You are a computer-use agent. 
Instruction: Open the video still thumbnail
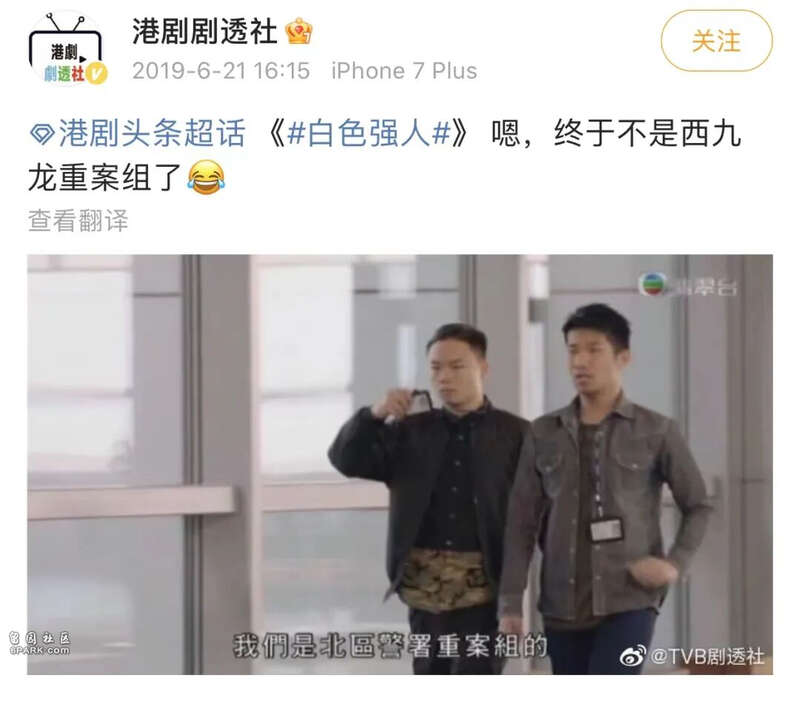click(400, 464)
